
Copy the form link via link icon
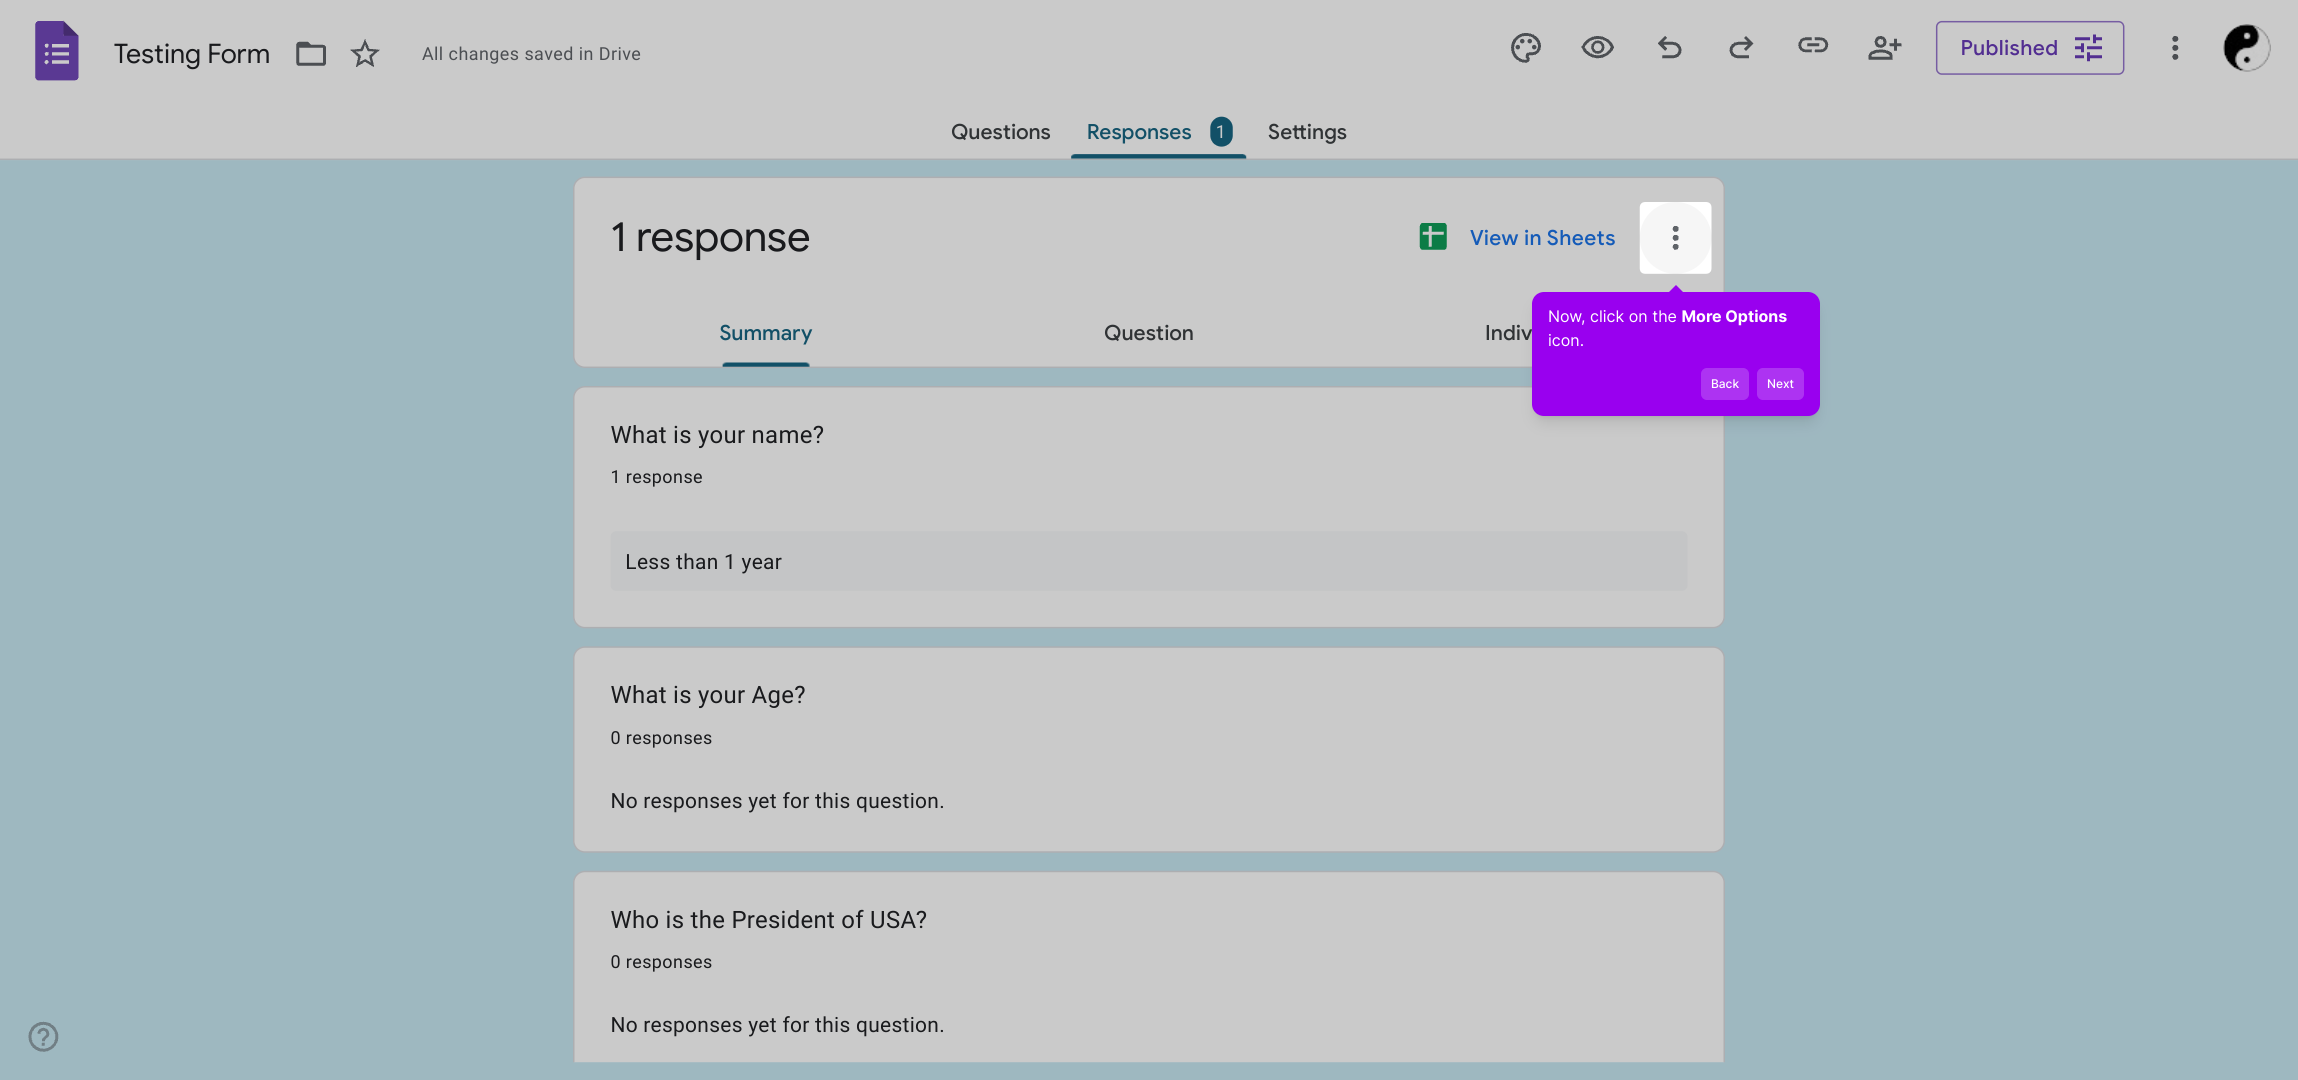[x=1811, y=47]
